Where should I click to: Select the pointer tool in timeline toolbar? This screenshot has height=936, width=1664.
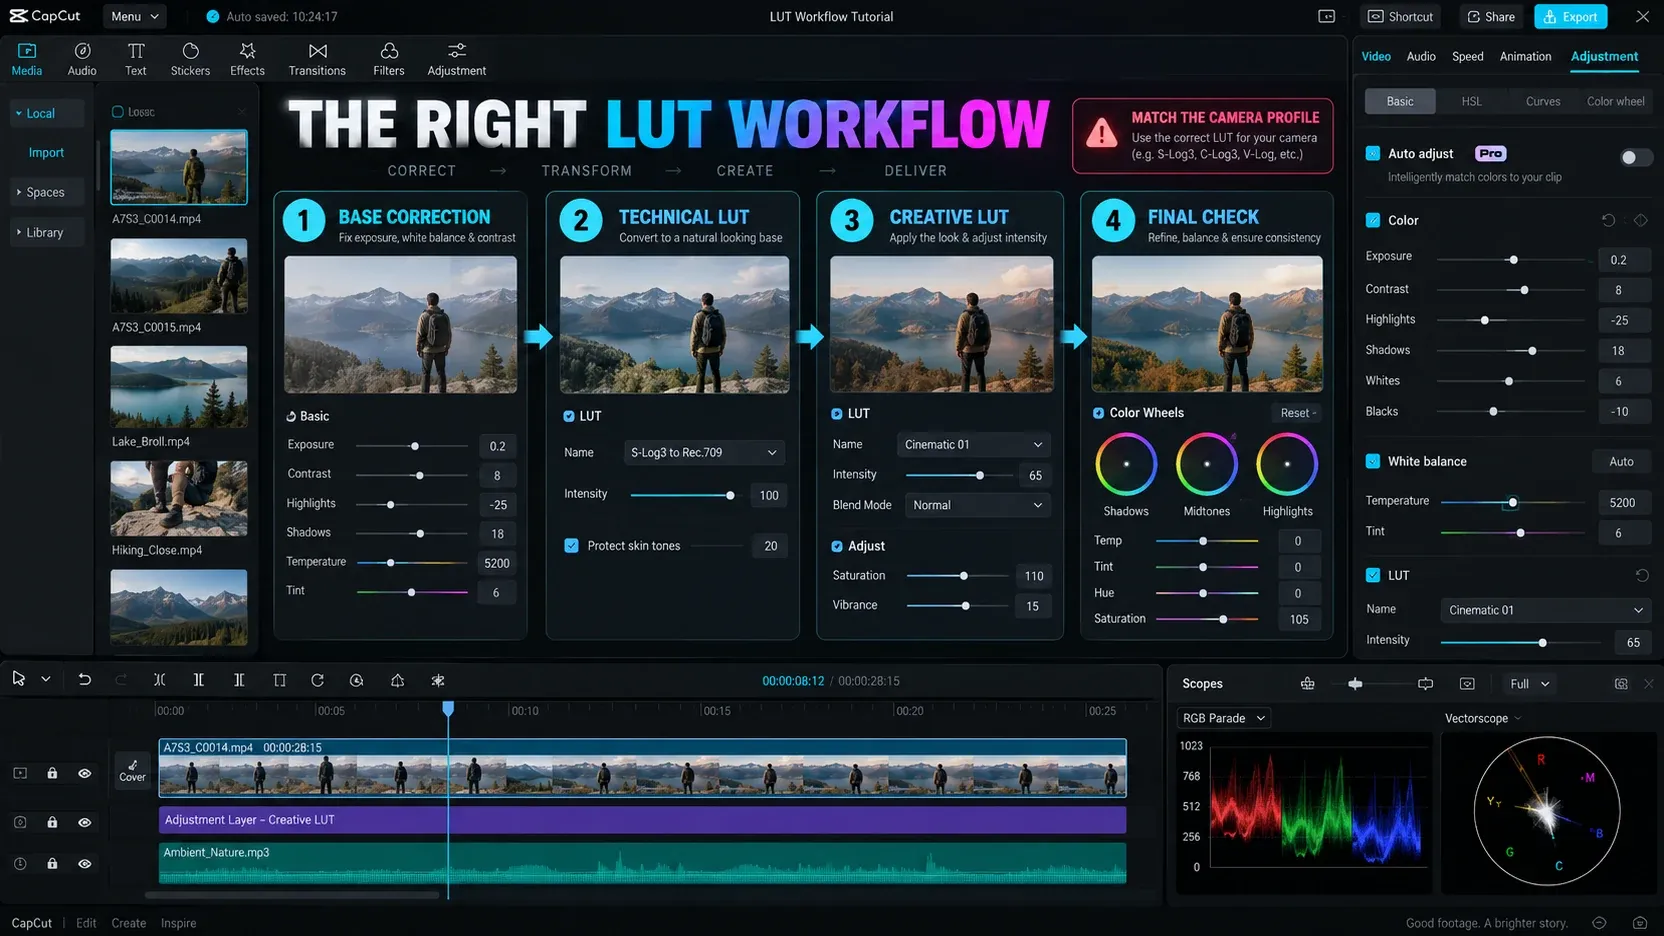pos(18,678)
